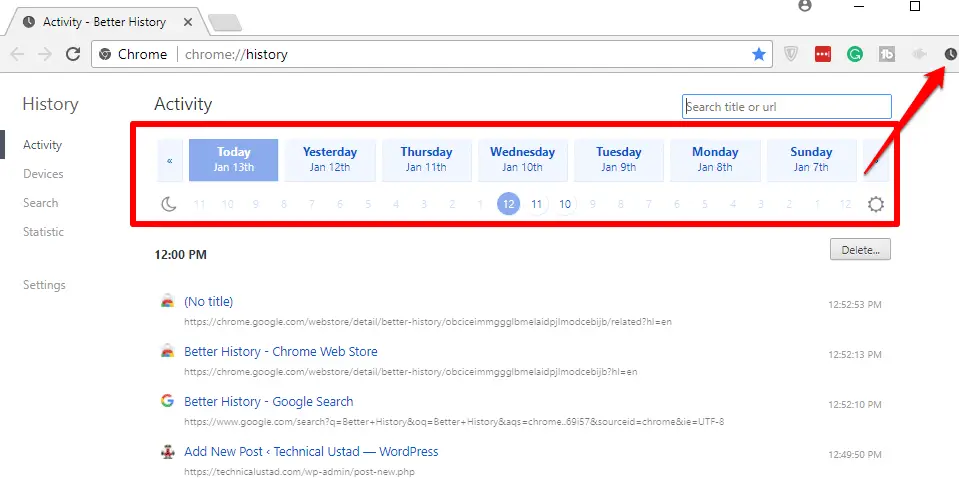Click the favicon beside the Technical Ustad entry
The height and width of the screenshot is (478, 959).
pos(167,452)
